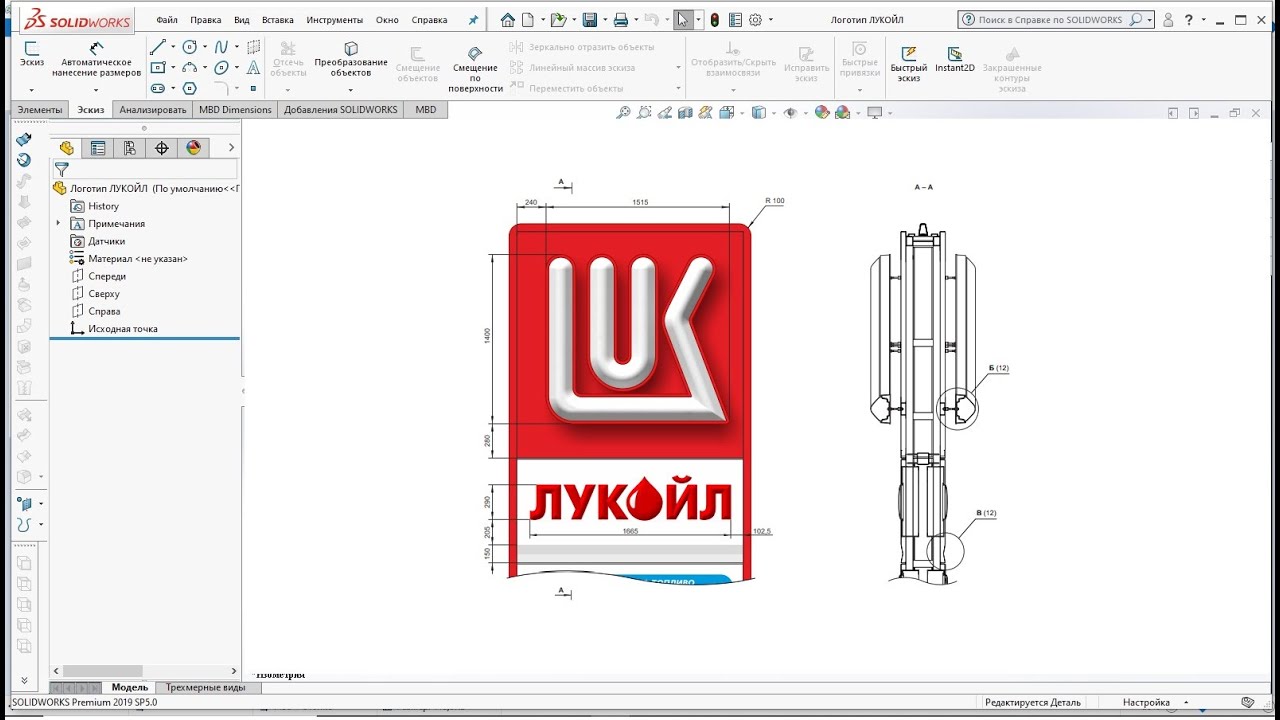Select the sketch Text tool
The image size is (1280, 720).
point(253,68)
